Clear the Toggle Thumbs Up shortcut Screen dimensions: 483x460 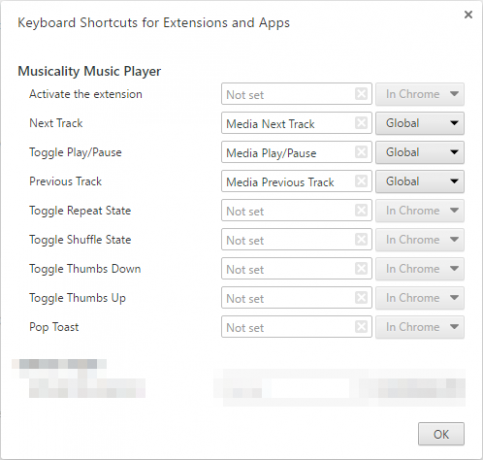coord(361,298)
